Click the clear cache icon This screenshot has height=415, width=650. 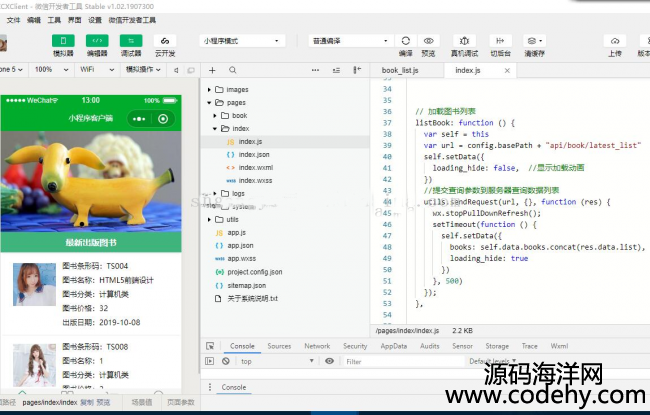pos(534,41)
